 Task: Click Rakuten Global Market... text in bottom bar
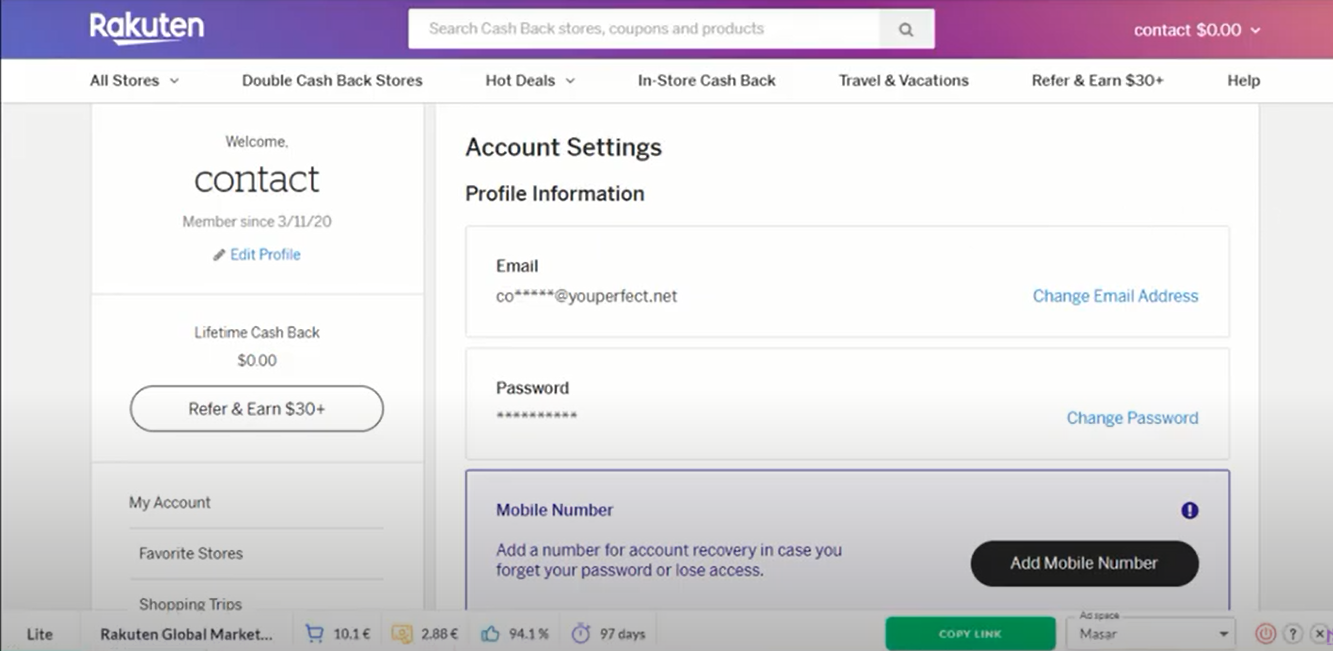tap(186, 634)
